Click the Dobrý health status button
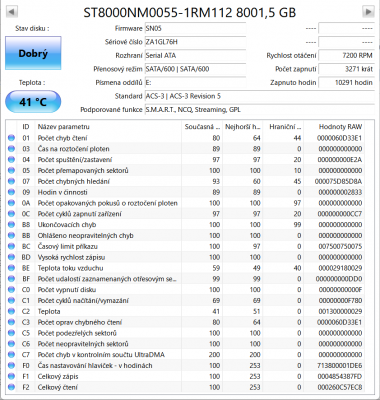380x400 pixels. point(33,53)
